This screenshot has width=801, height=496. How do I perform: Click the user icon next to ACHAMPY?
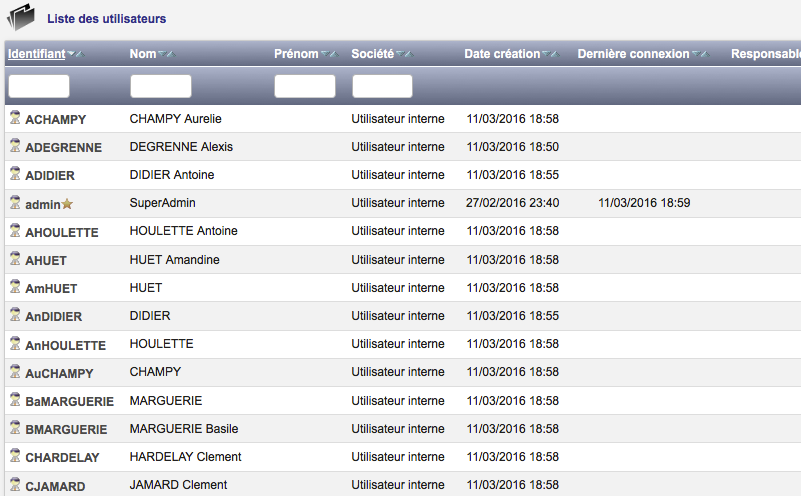tap(15, 118)
